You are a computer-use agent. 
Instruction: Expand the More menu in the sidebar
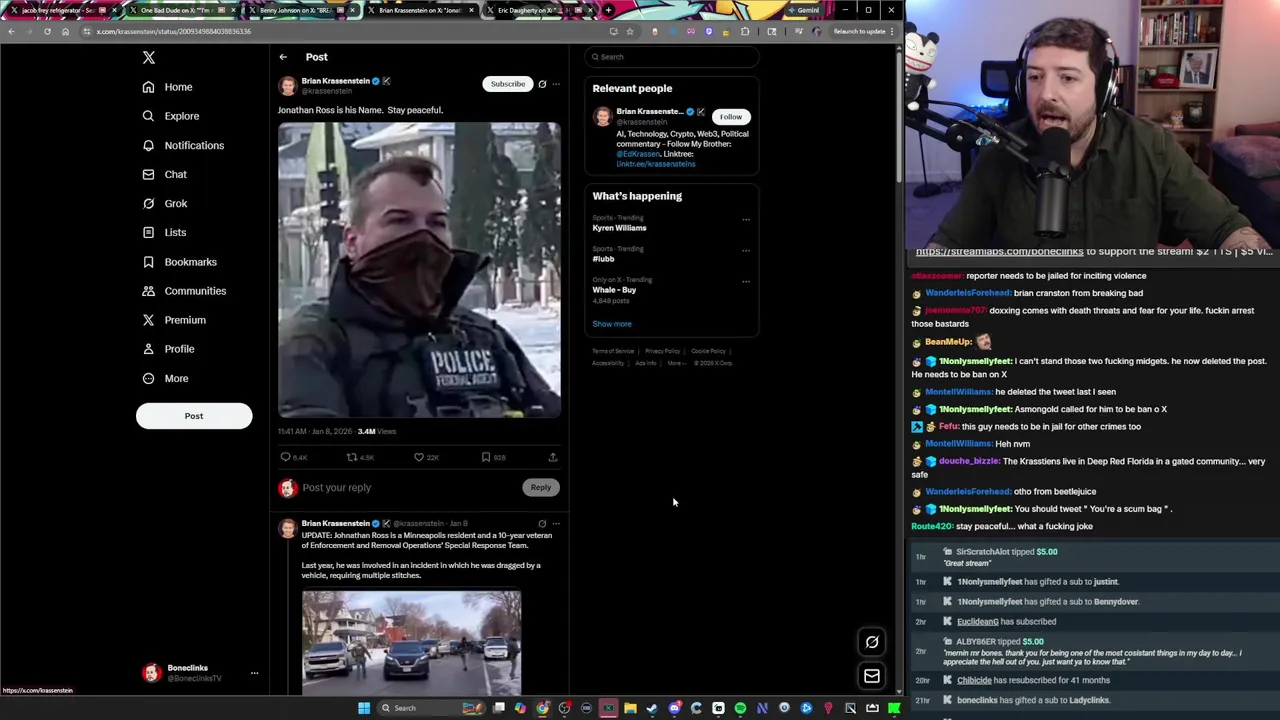click(164, 378)
